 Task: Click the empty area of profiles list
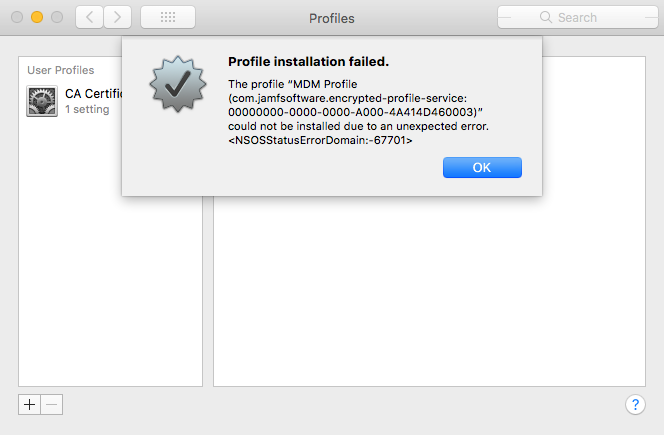click(x=110, y=254)
